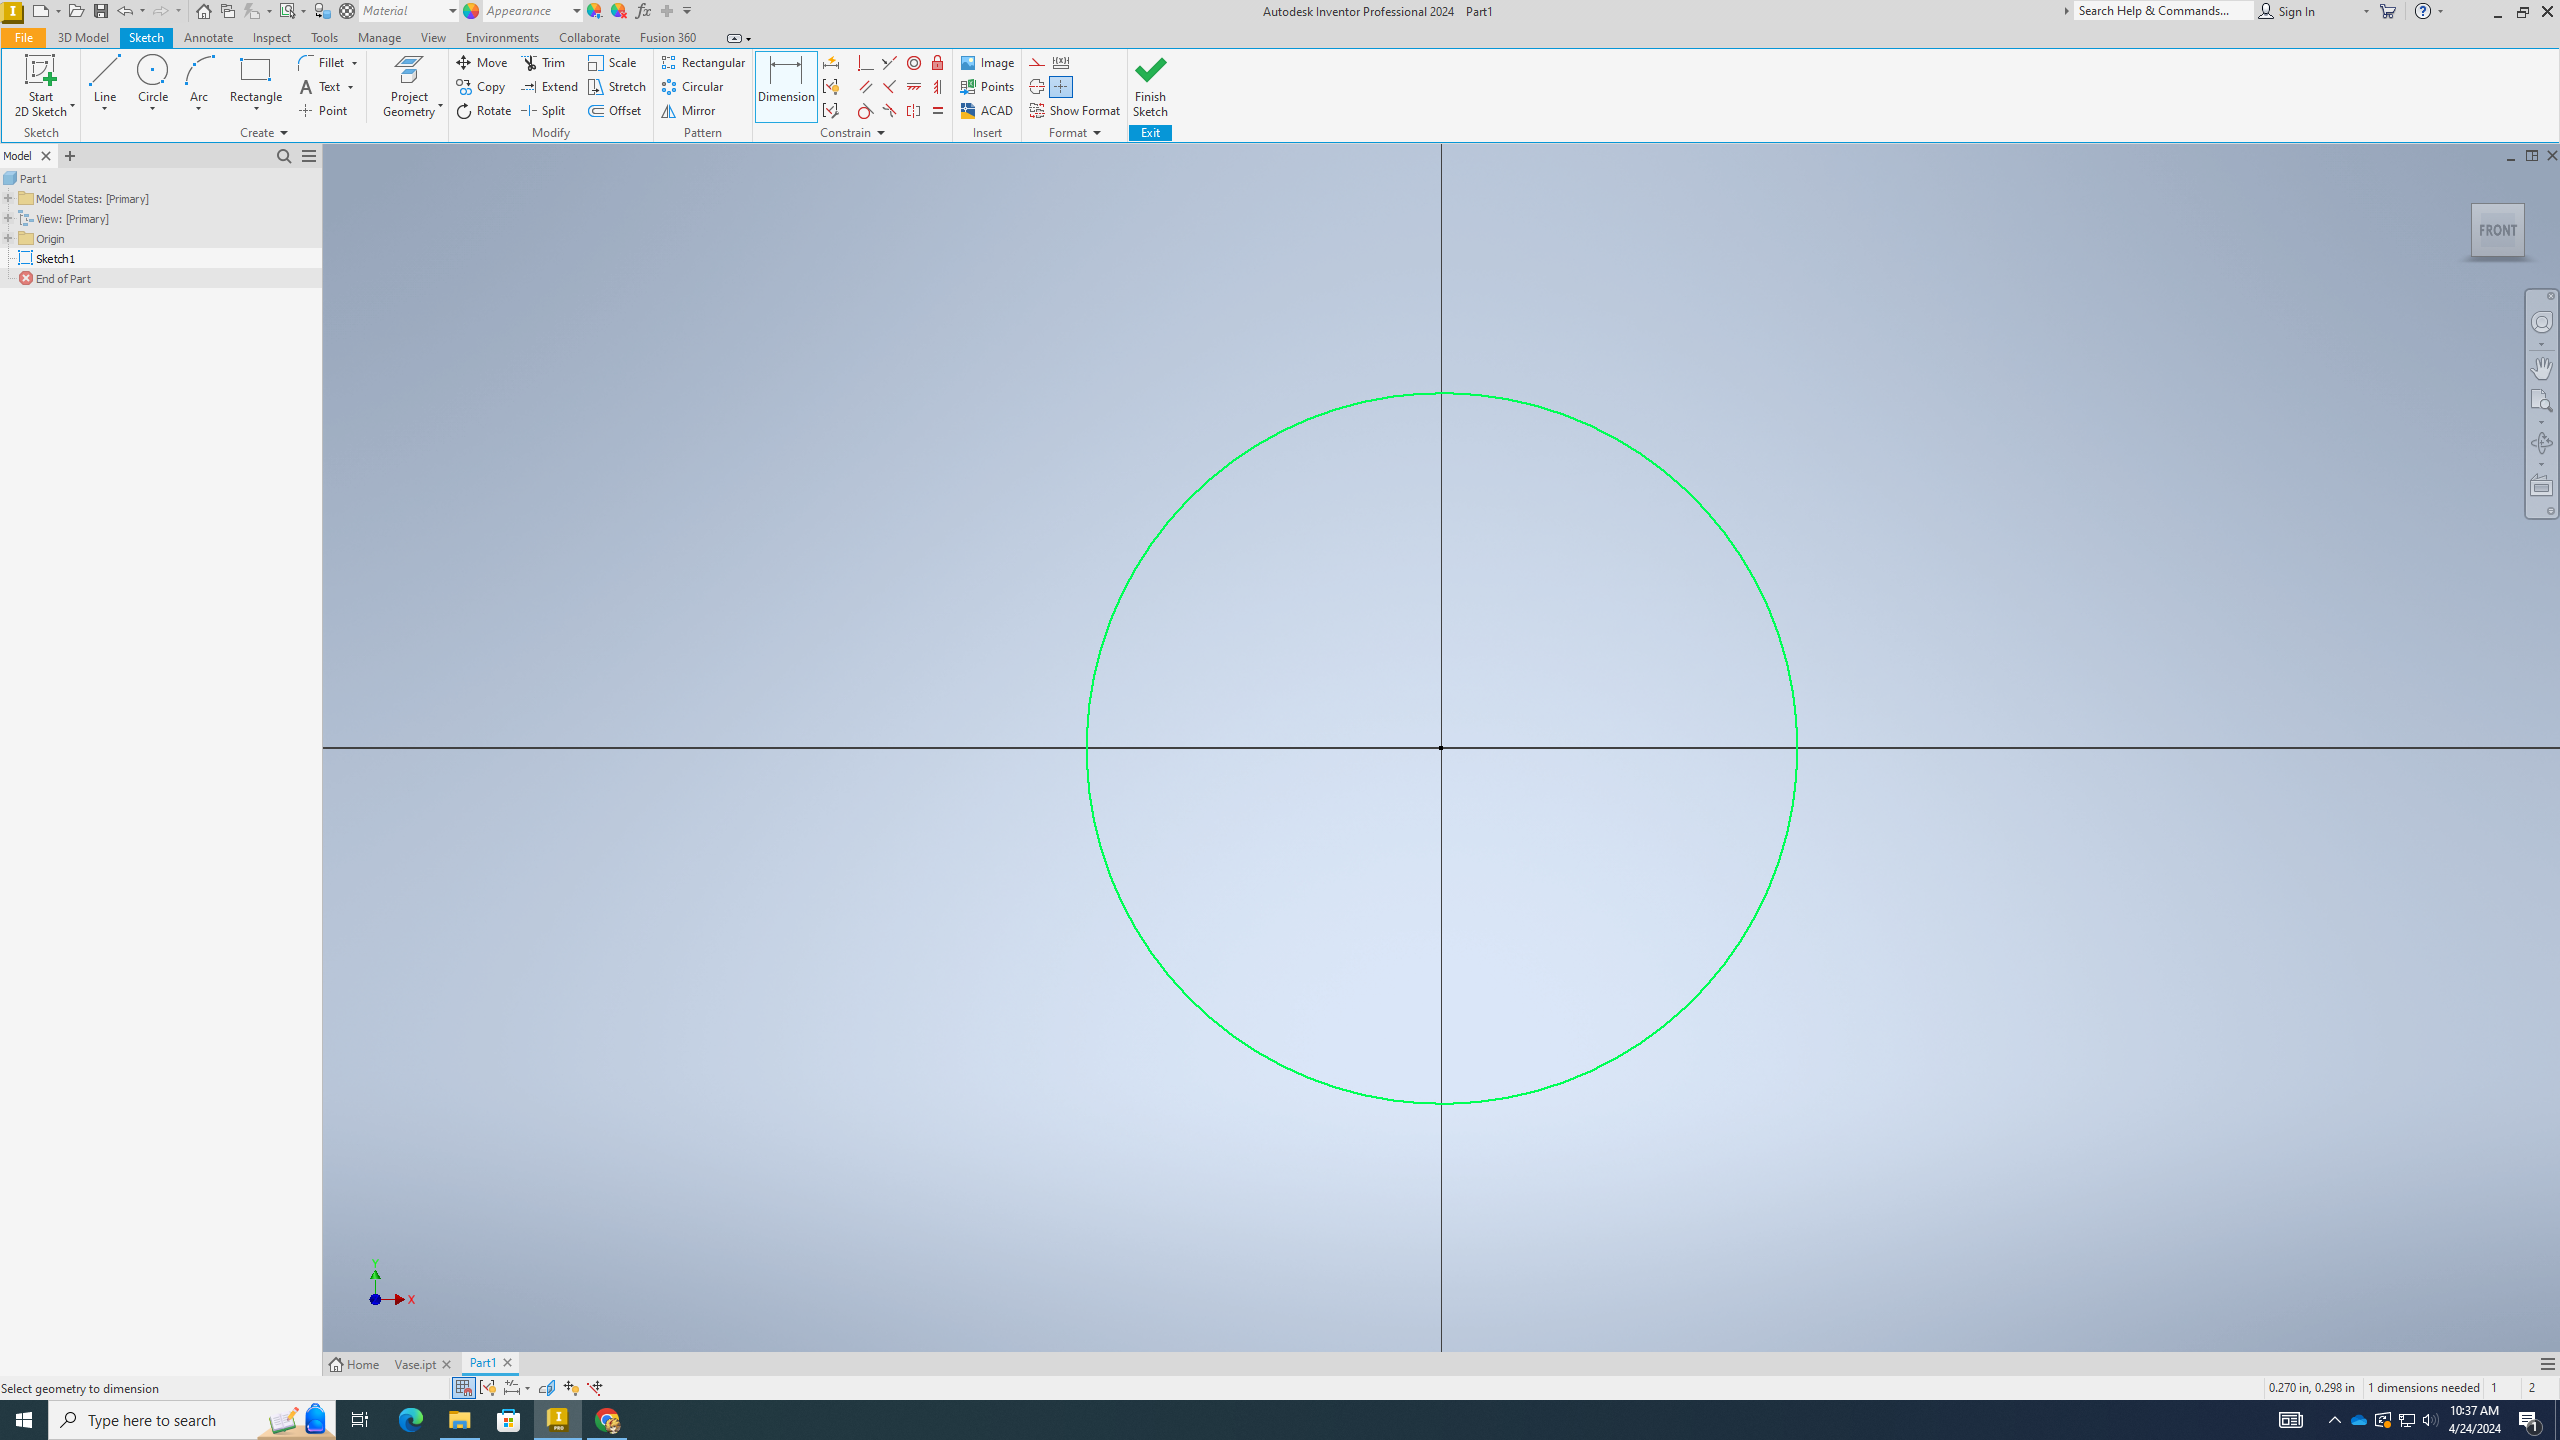Click the Image insert button
The height and width of the screenshot is (1440, 2560).
pyautogui.click(x=987, y=63)
